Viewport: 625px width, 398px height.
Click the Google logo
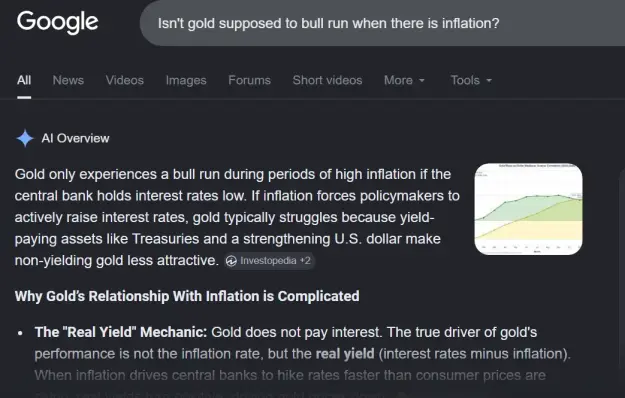[57, 22]
